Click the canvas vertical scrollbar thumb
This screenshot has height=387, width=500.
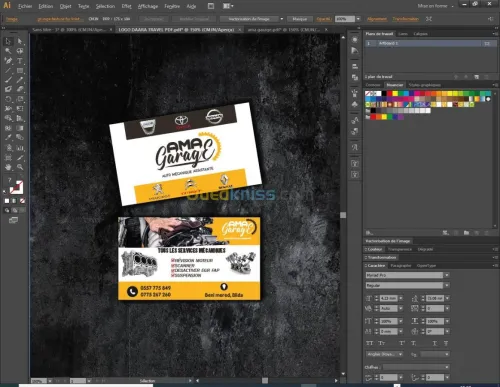(x=343, y=215)
